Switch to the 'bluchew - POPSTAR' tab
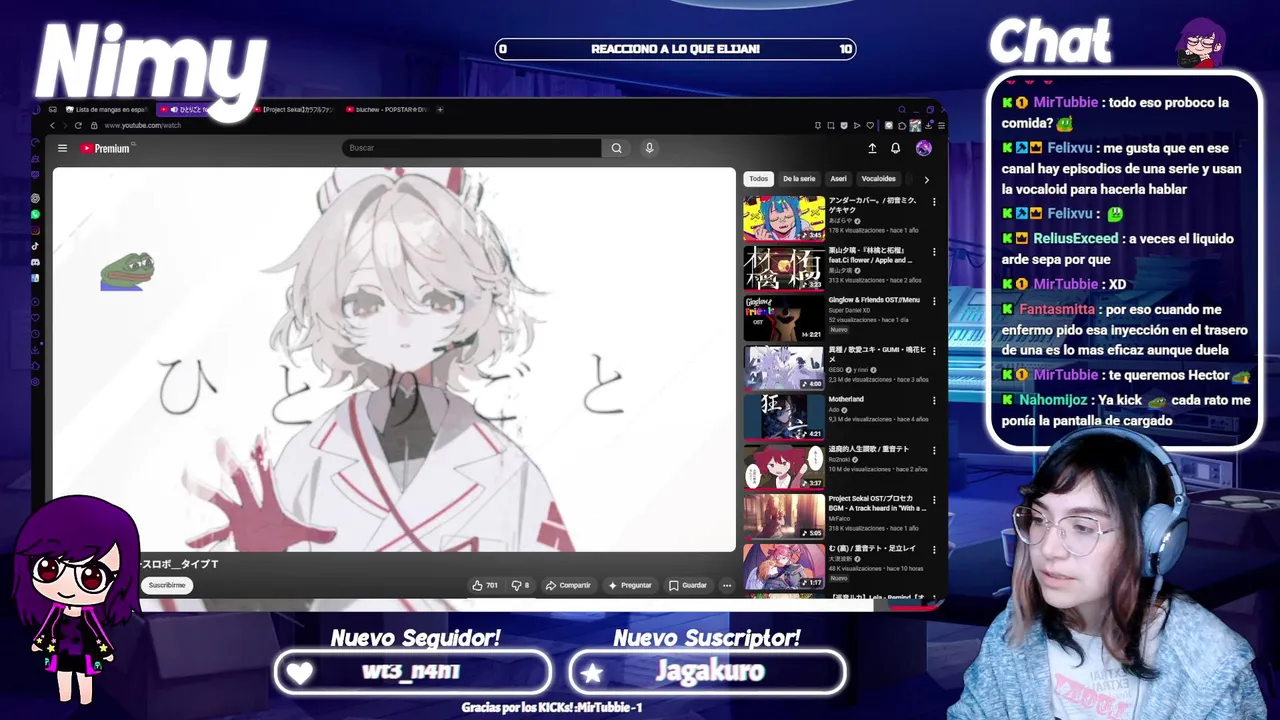This screenshot has width=1280, height=720. click(386, 109)
